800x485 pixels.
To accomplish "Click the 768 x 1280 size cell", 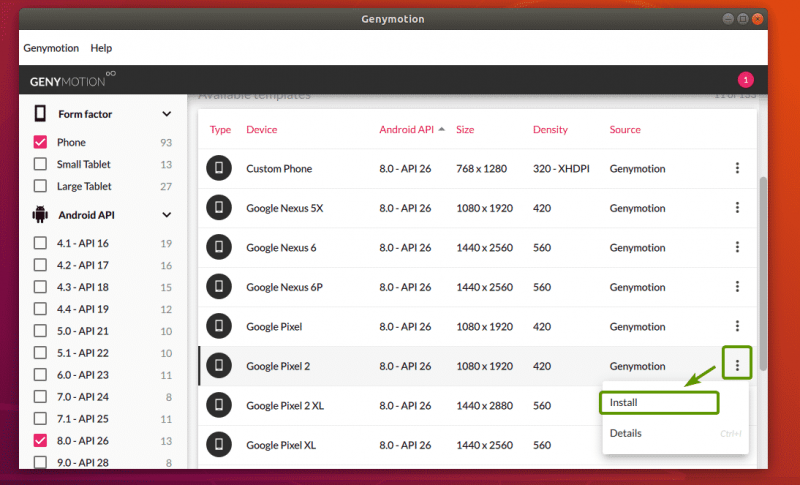I will 481,168.
